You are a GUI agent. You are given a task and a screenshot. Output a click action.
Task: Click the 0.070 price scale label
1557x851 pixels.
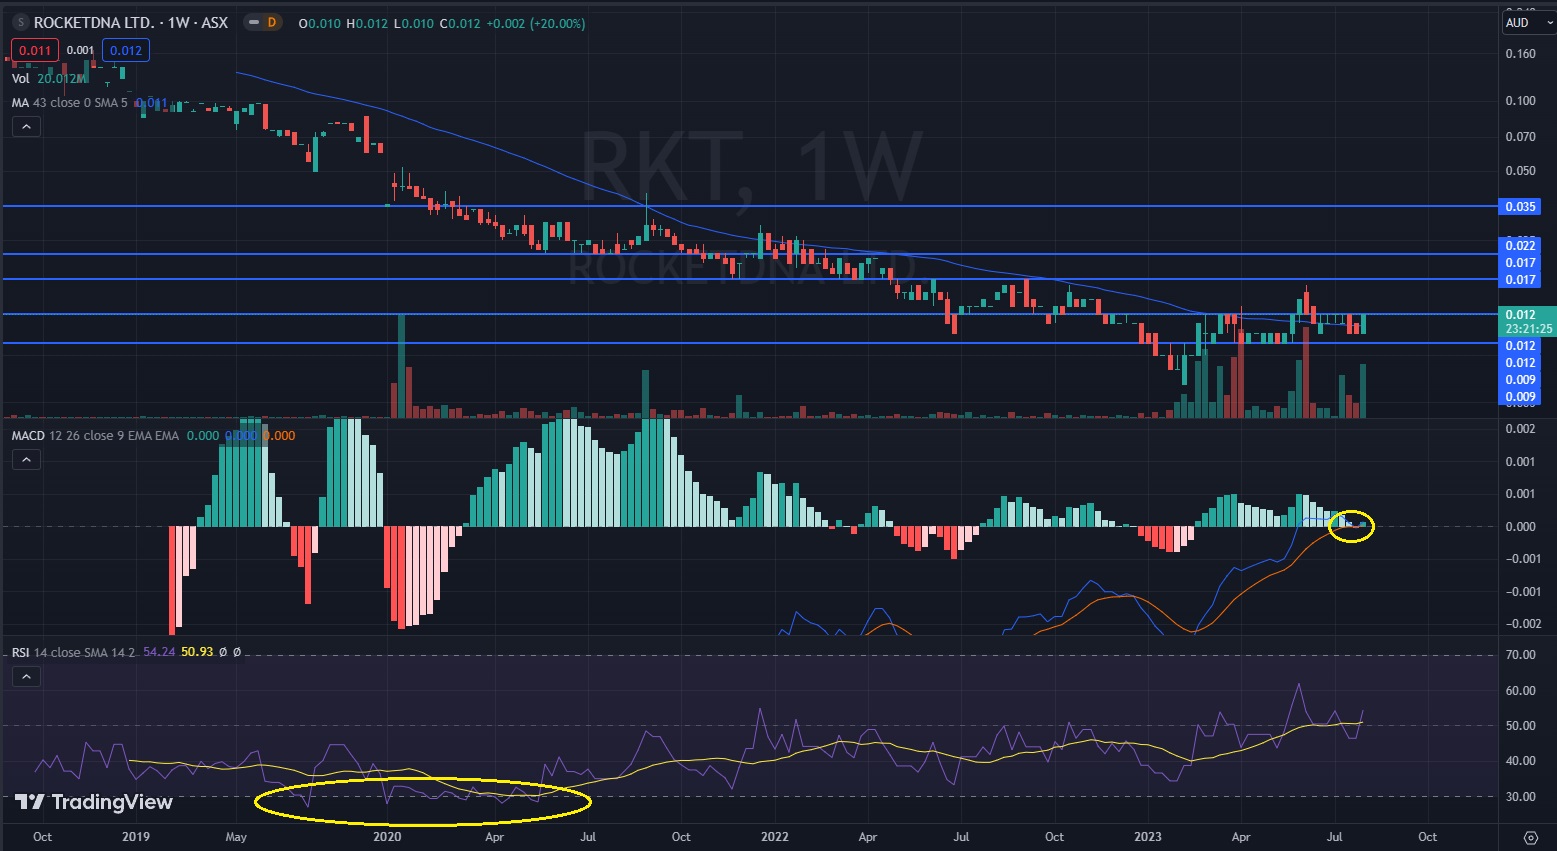1520,137
